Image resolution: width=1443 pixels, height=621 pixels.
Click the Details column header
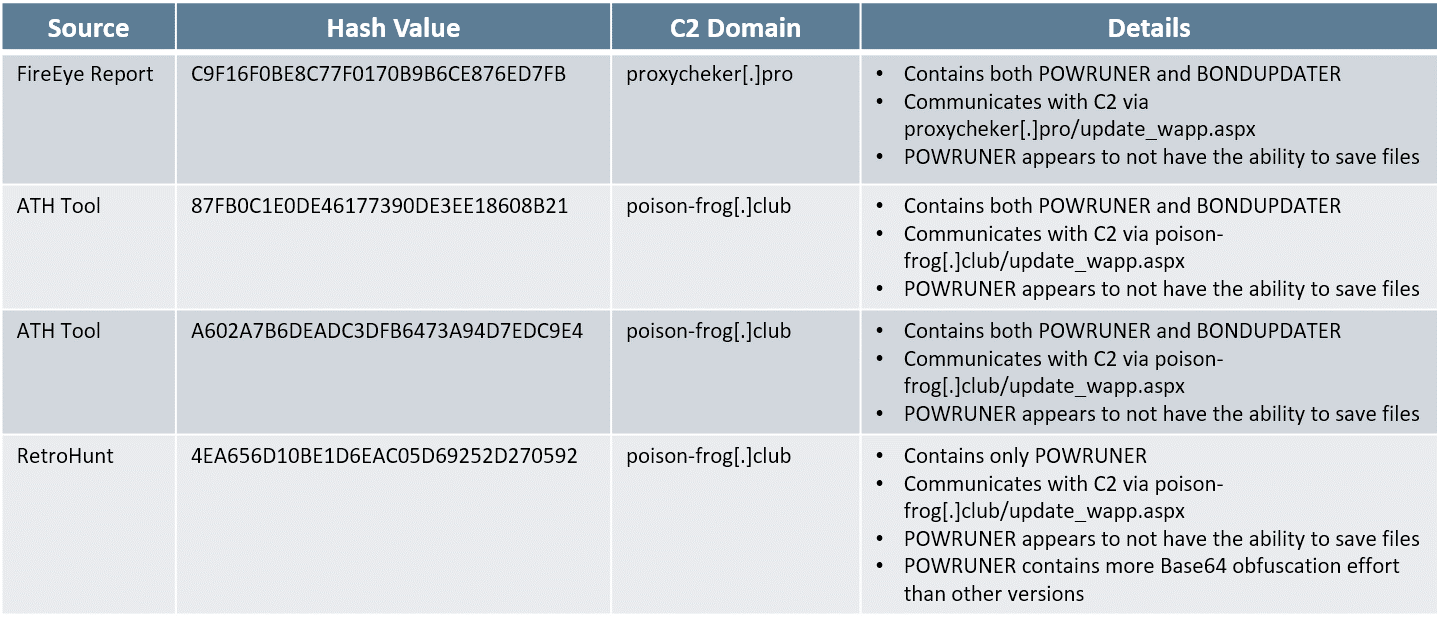(1148, 28)
